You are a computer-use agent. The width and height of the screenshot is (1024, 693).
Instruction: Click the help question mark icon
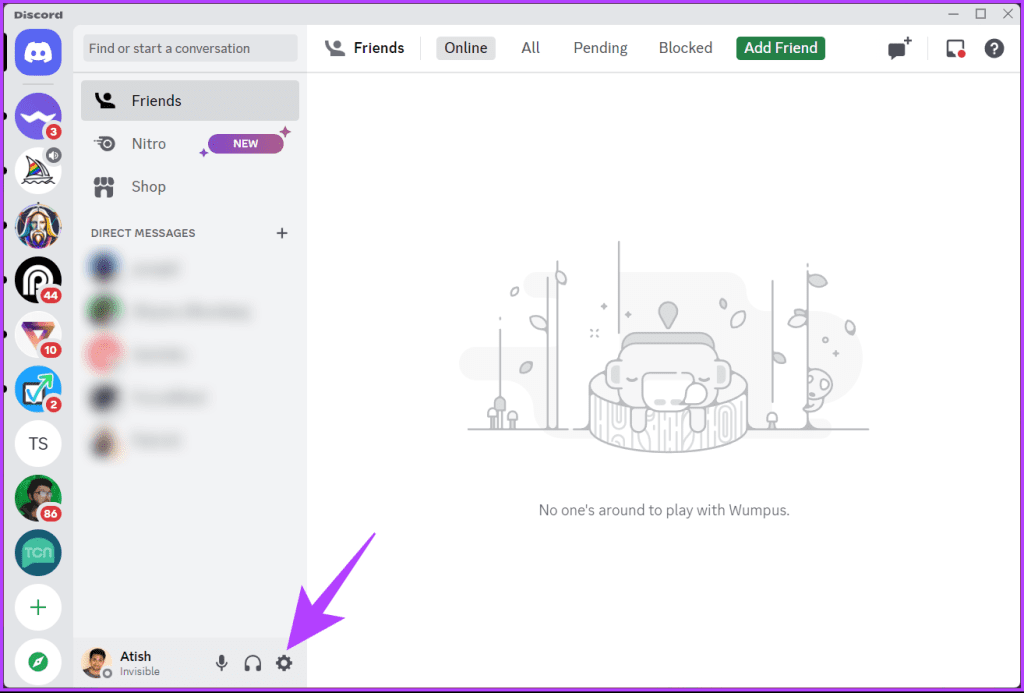993,48
